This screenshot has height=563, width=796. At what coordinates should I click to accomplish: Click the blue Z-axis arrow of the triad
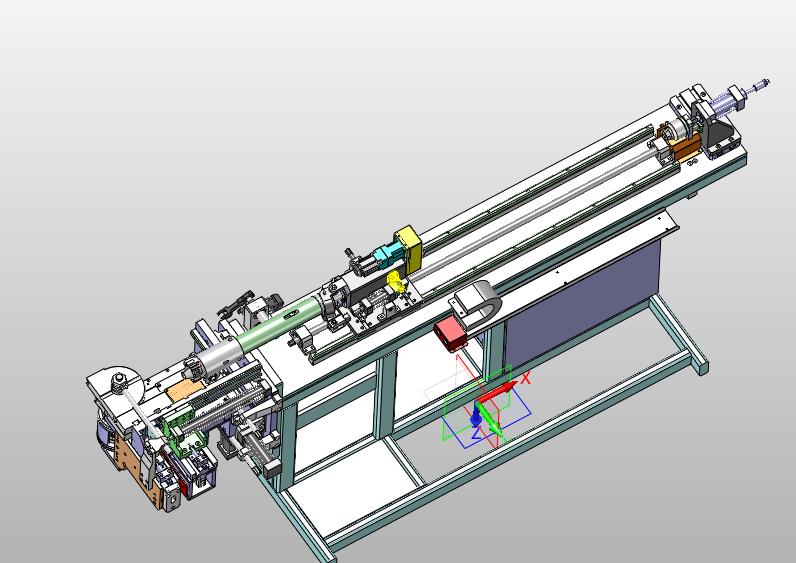coord(476,416)
